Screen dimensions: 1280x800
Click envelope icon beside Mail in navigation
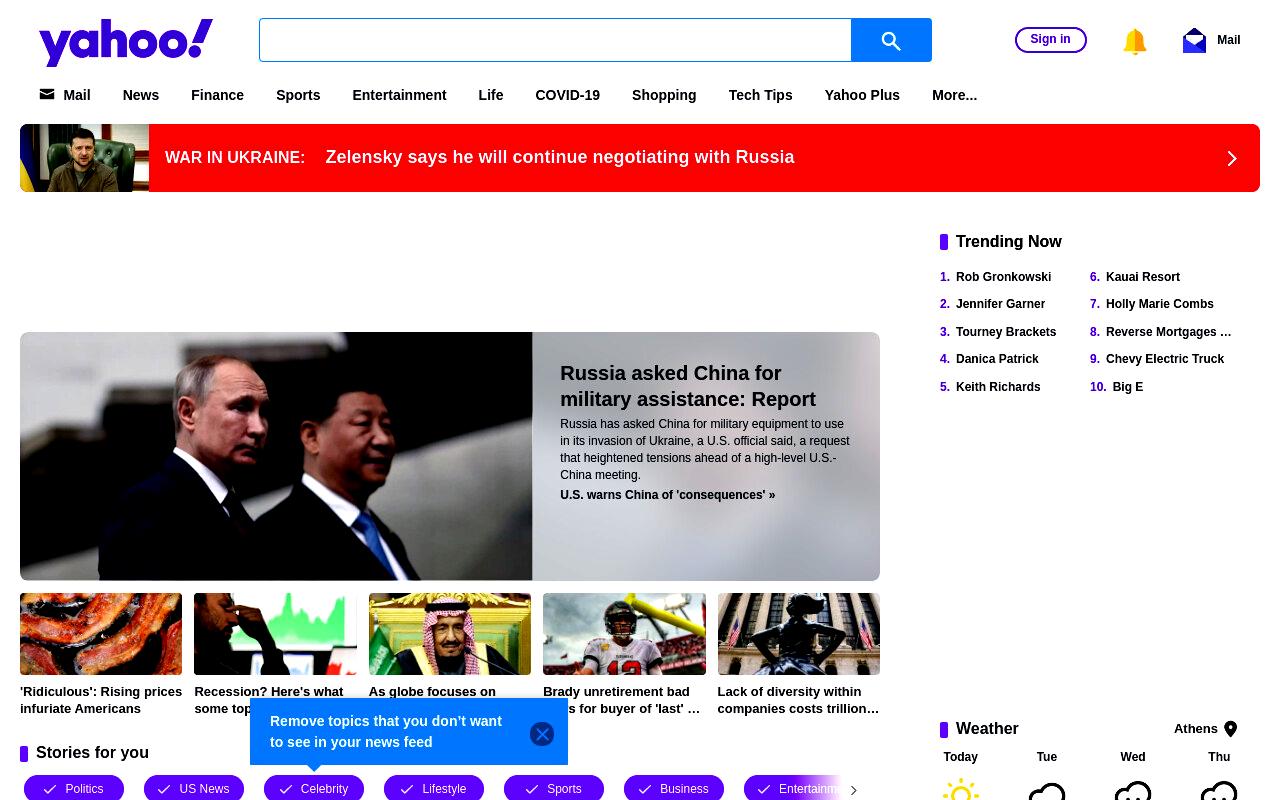tap(47, 94)
